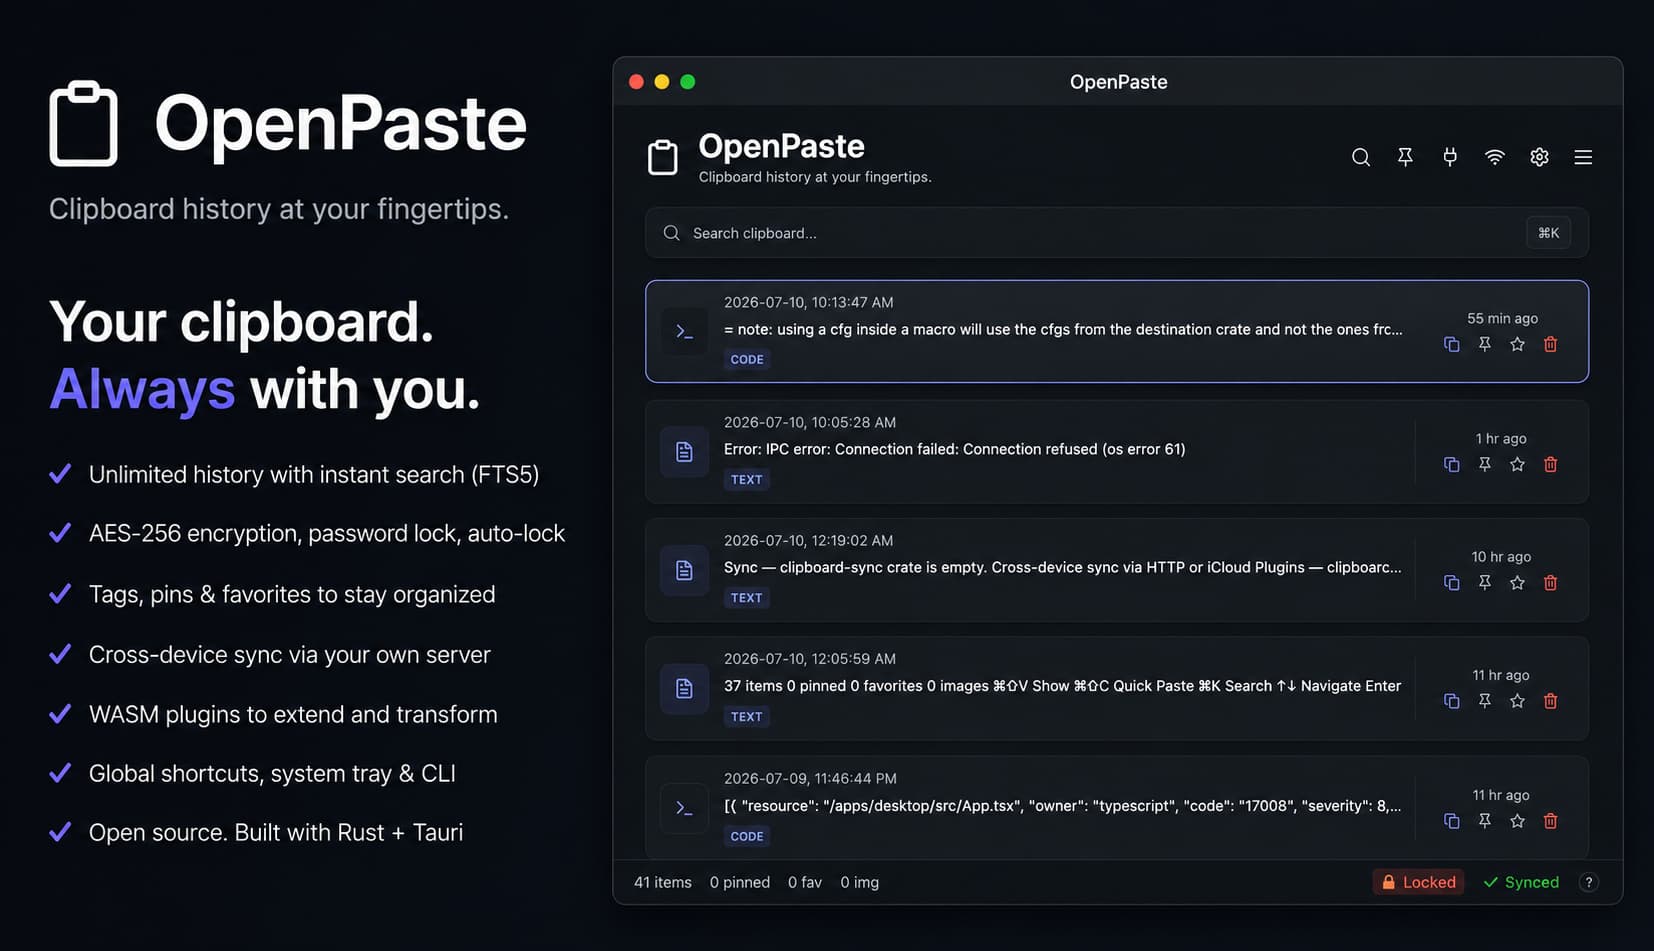Click the OpenPaste clipboard logo in app header
Screen dimensions: 1654x951
coord(663,158)
